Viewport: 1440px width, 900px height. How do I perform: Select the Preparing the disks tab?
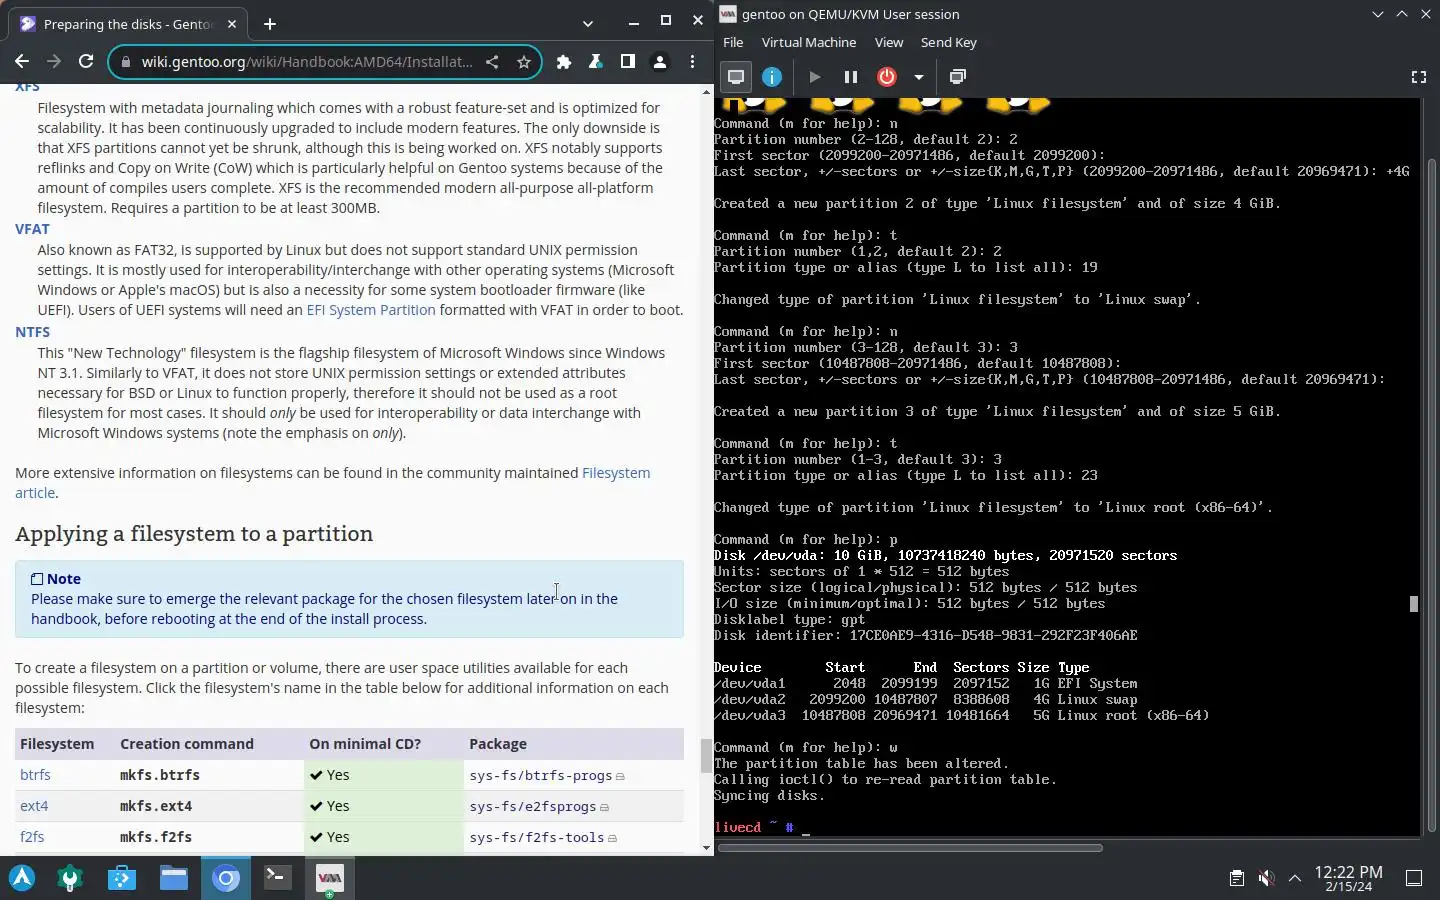[x=130, y=24]
